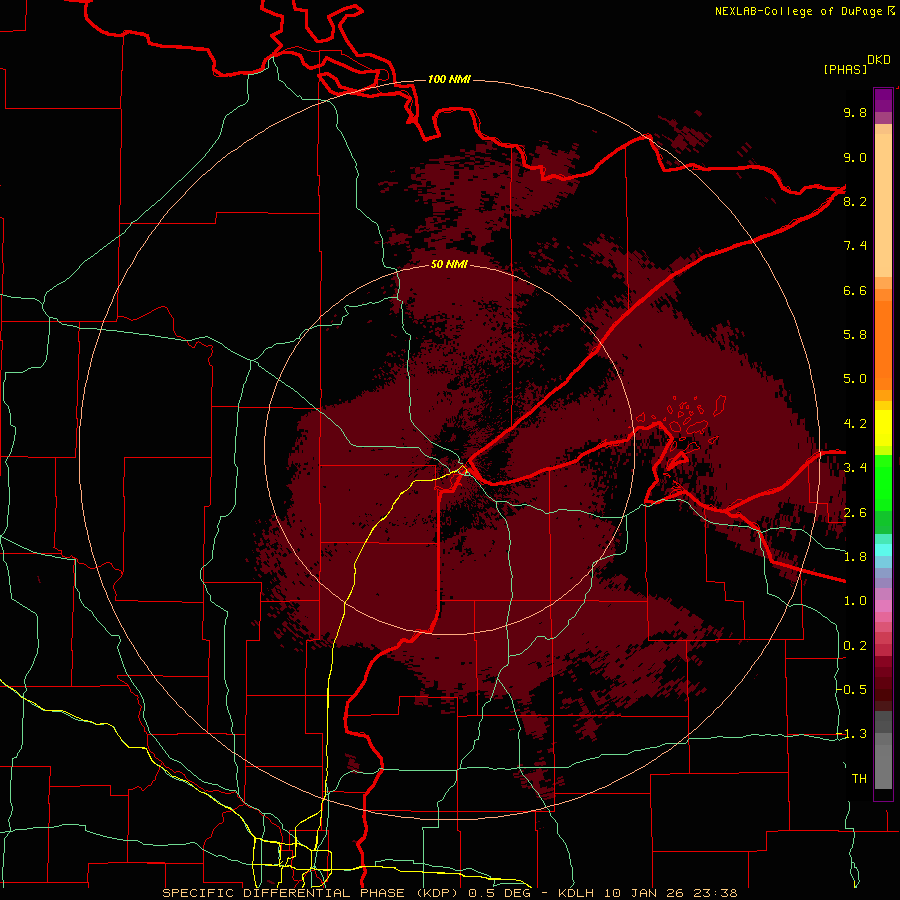This screenshot has height=900, width=900.
Task: Click the 5.0 scale value
Action: coord(855,379)
